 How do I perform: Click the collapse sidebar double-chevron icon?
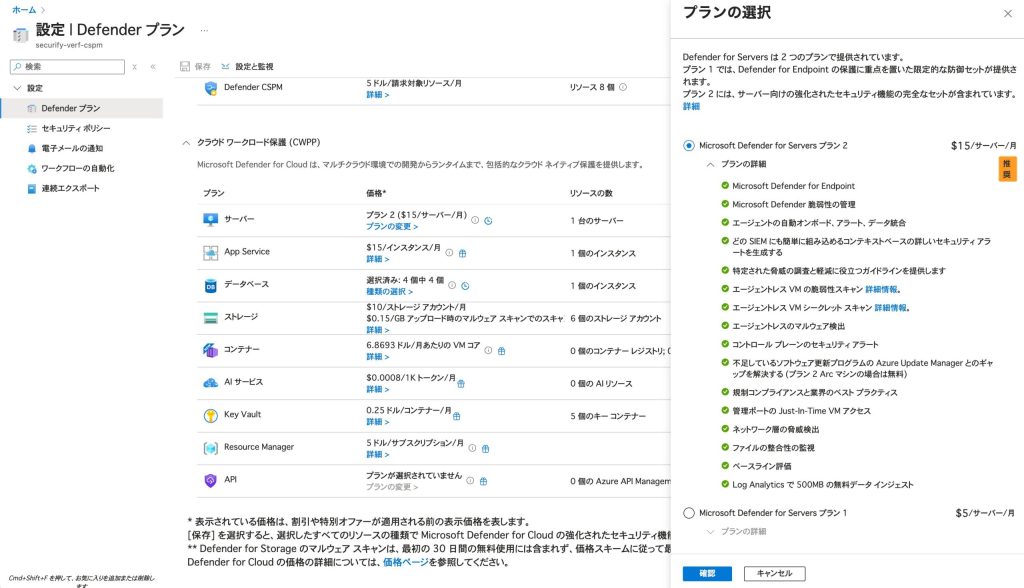click(153, 67)
